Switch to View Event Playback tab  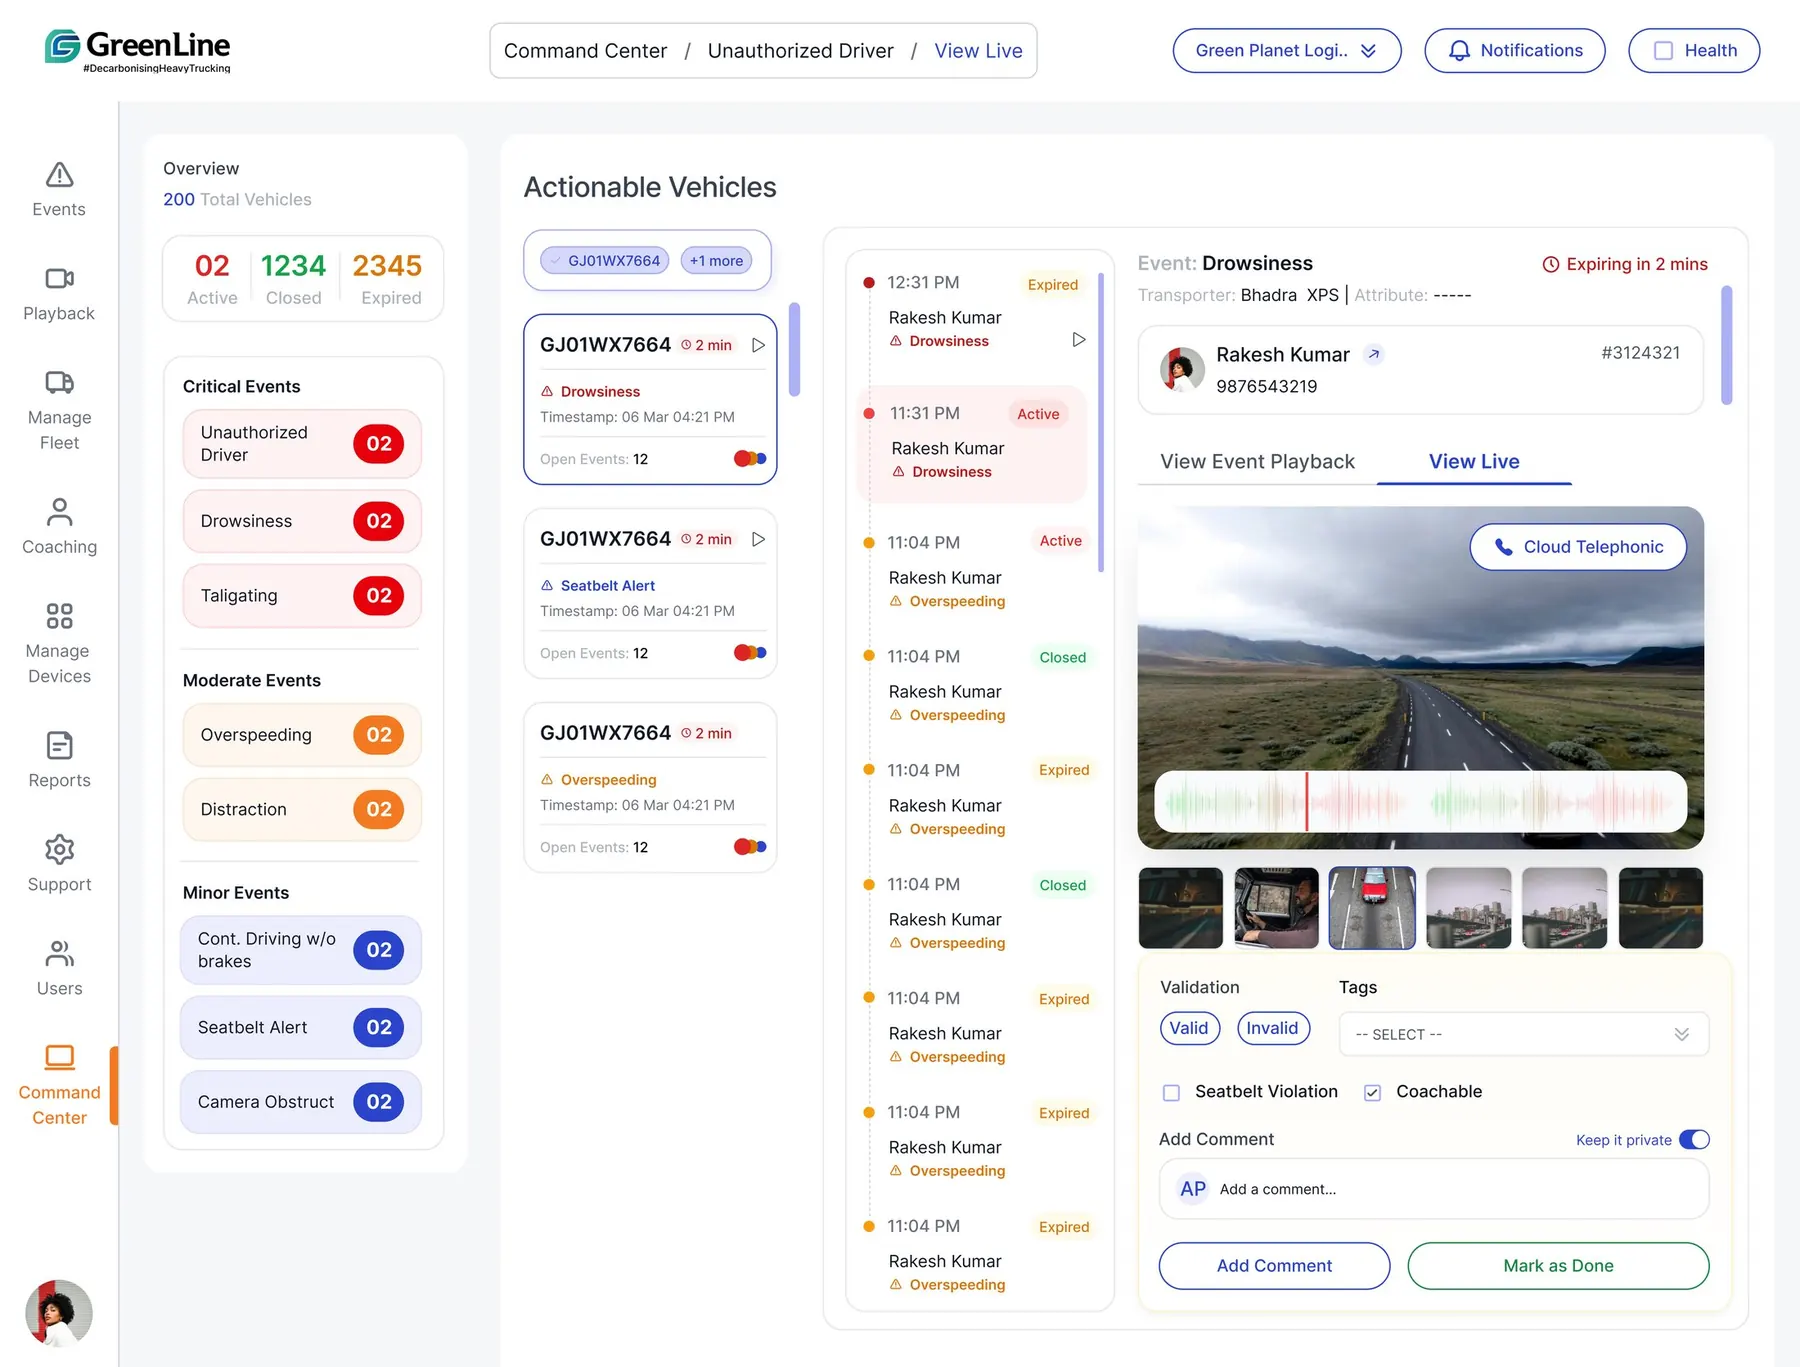[x=1257, y=461]
